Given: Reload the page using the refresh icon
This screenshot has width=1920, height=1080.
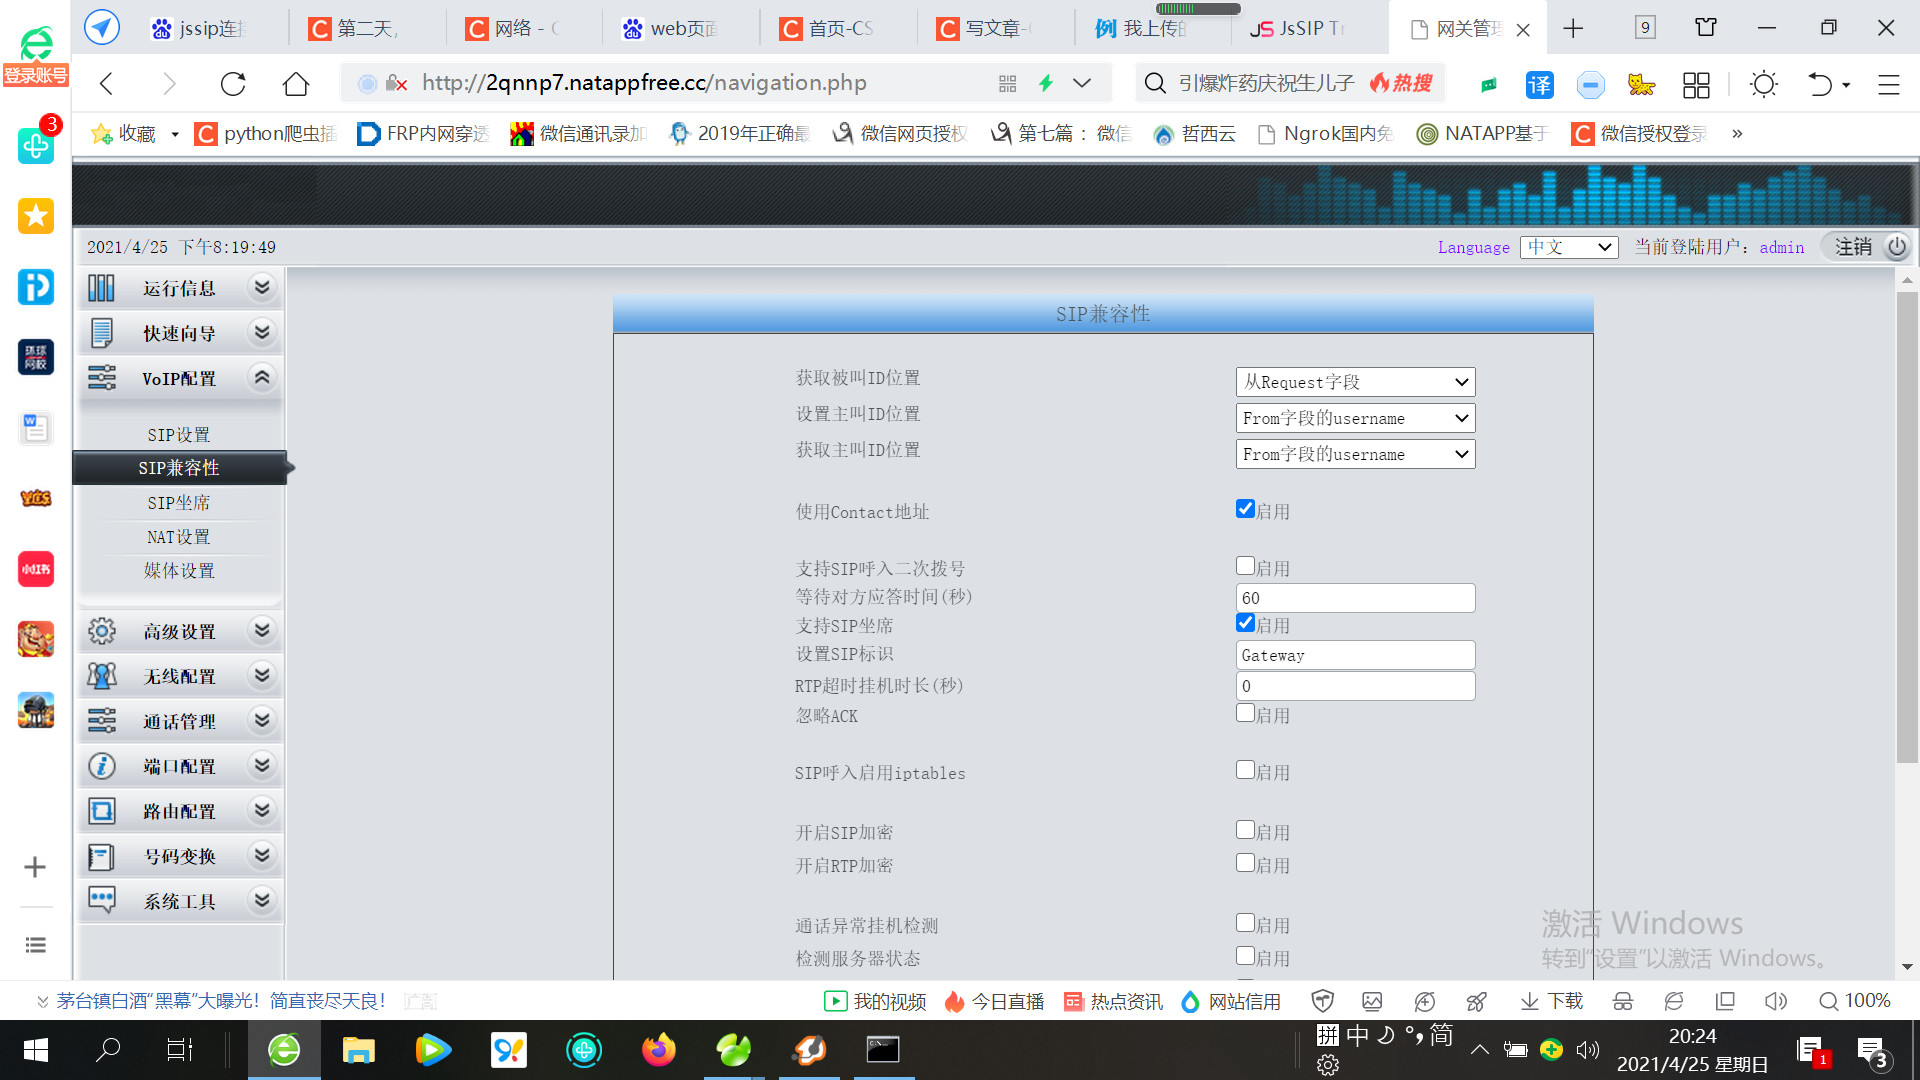Looking at the screenshot, I should coord(233,84).
